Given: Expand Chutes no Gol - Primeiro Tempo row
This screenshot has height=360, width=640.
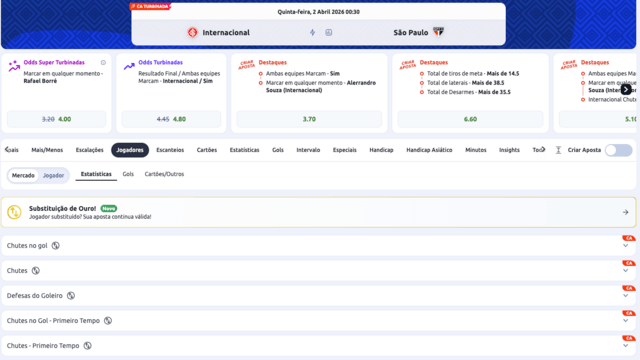Looking at the screenshot, I should [318, 320].
